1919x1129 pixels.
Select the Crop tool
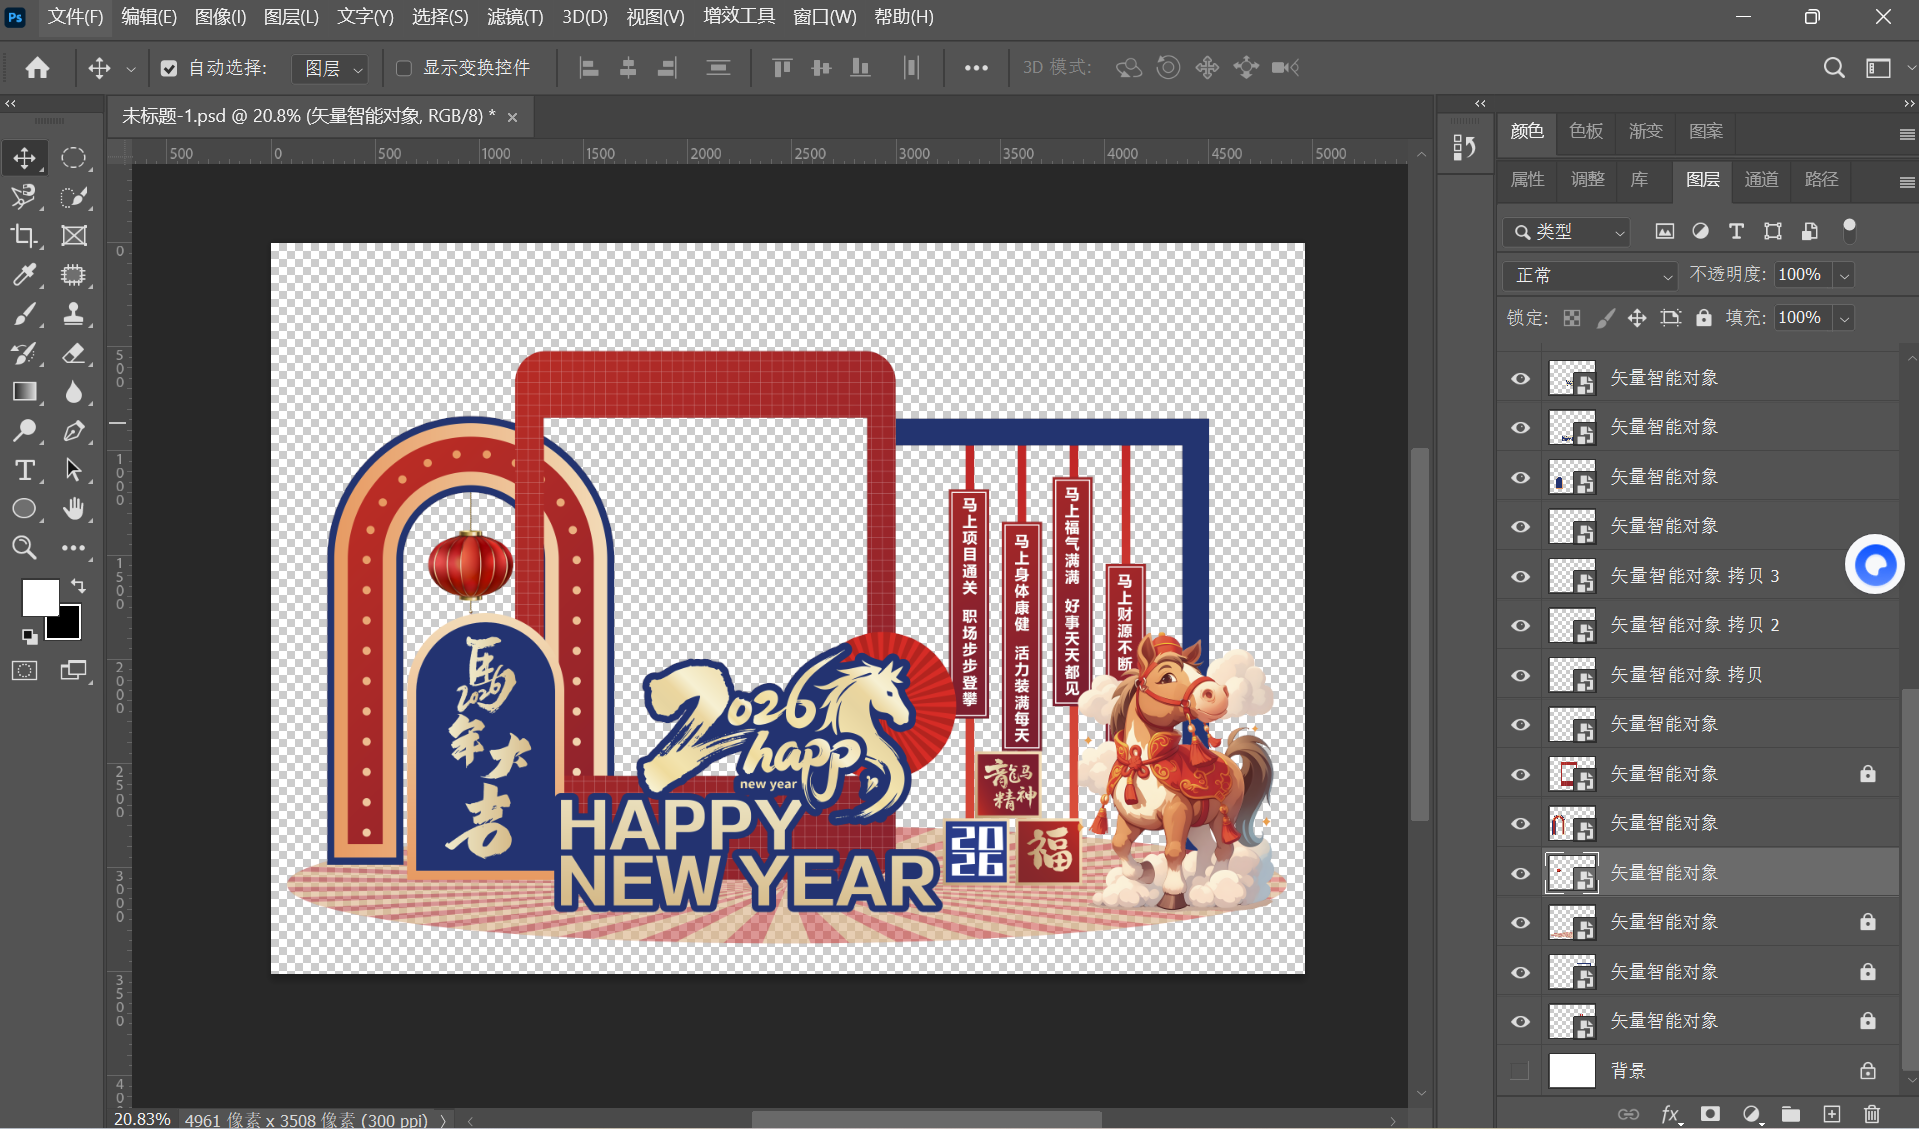point(24,236)
